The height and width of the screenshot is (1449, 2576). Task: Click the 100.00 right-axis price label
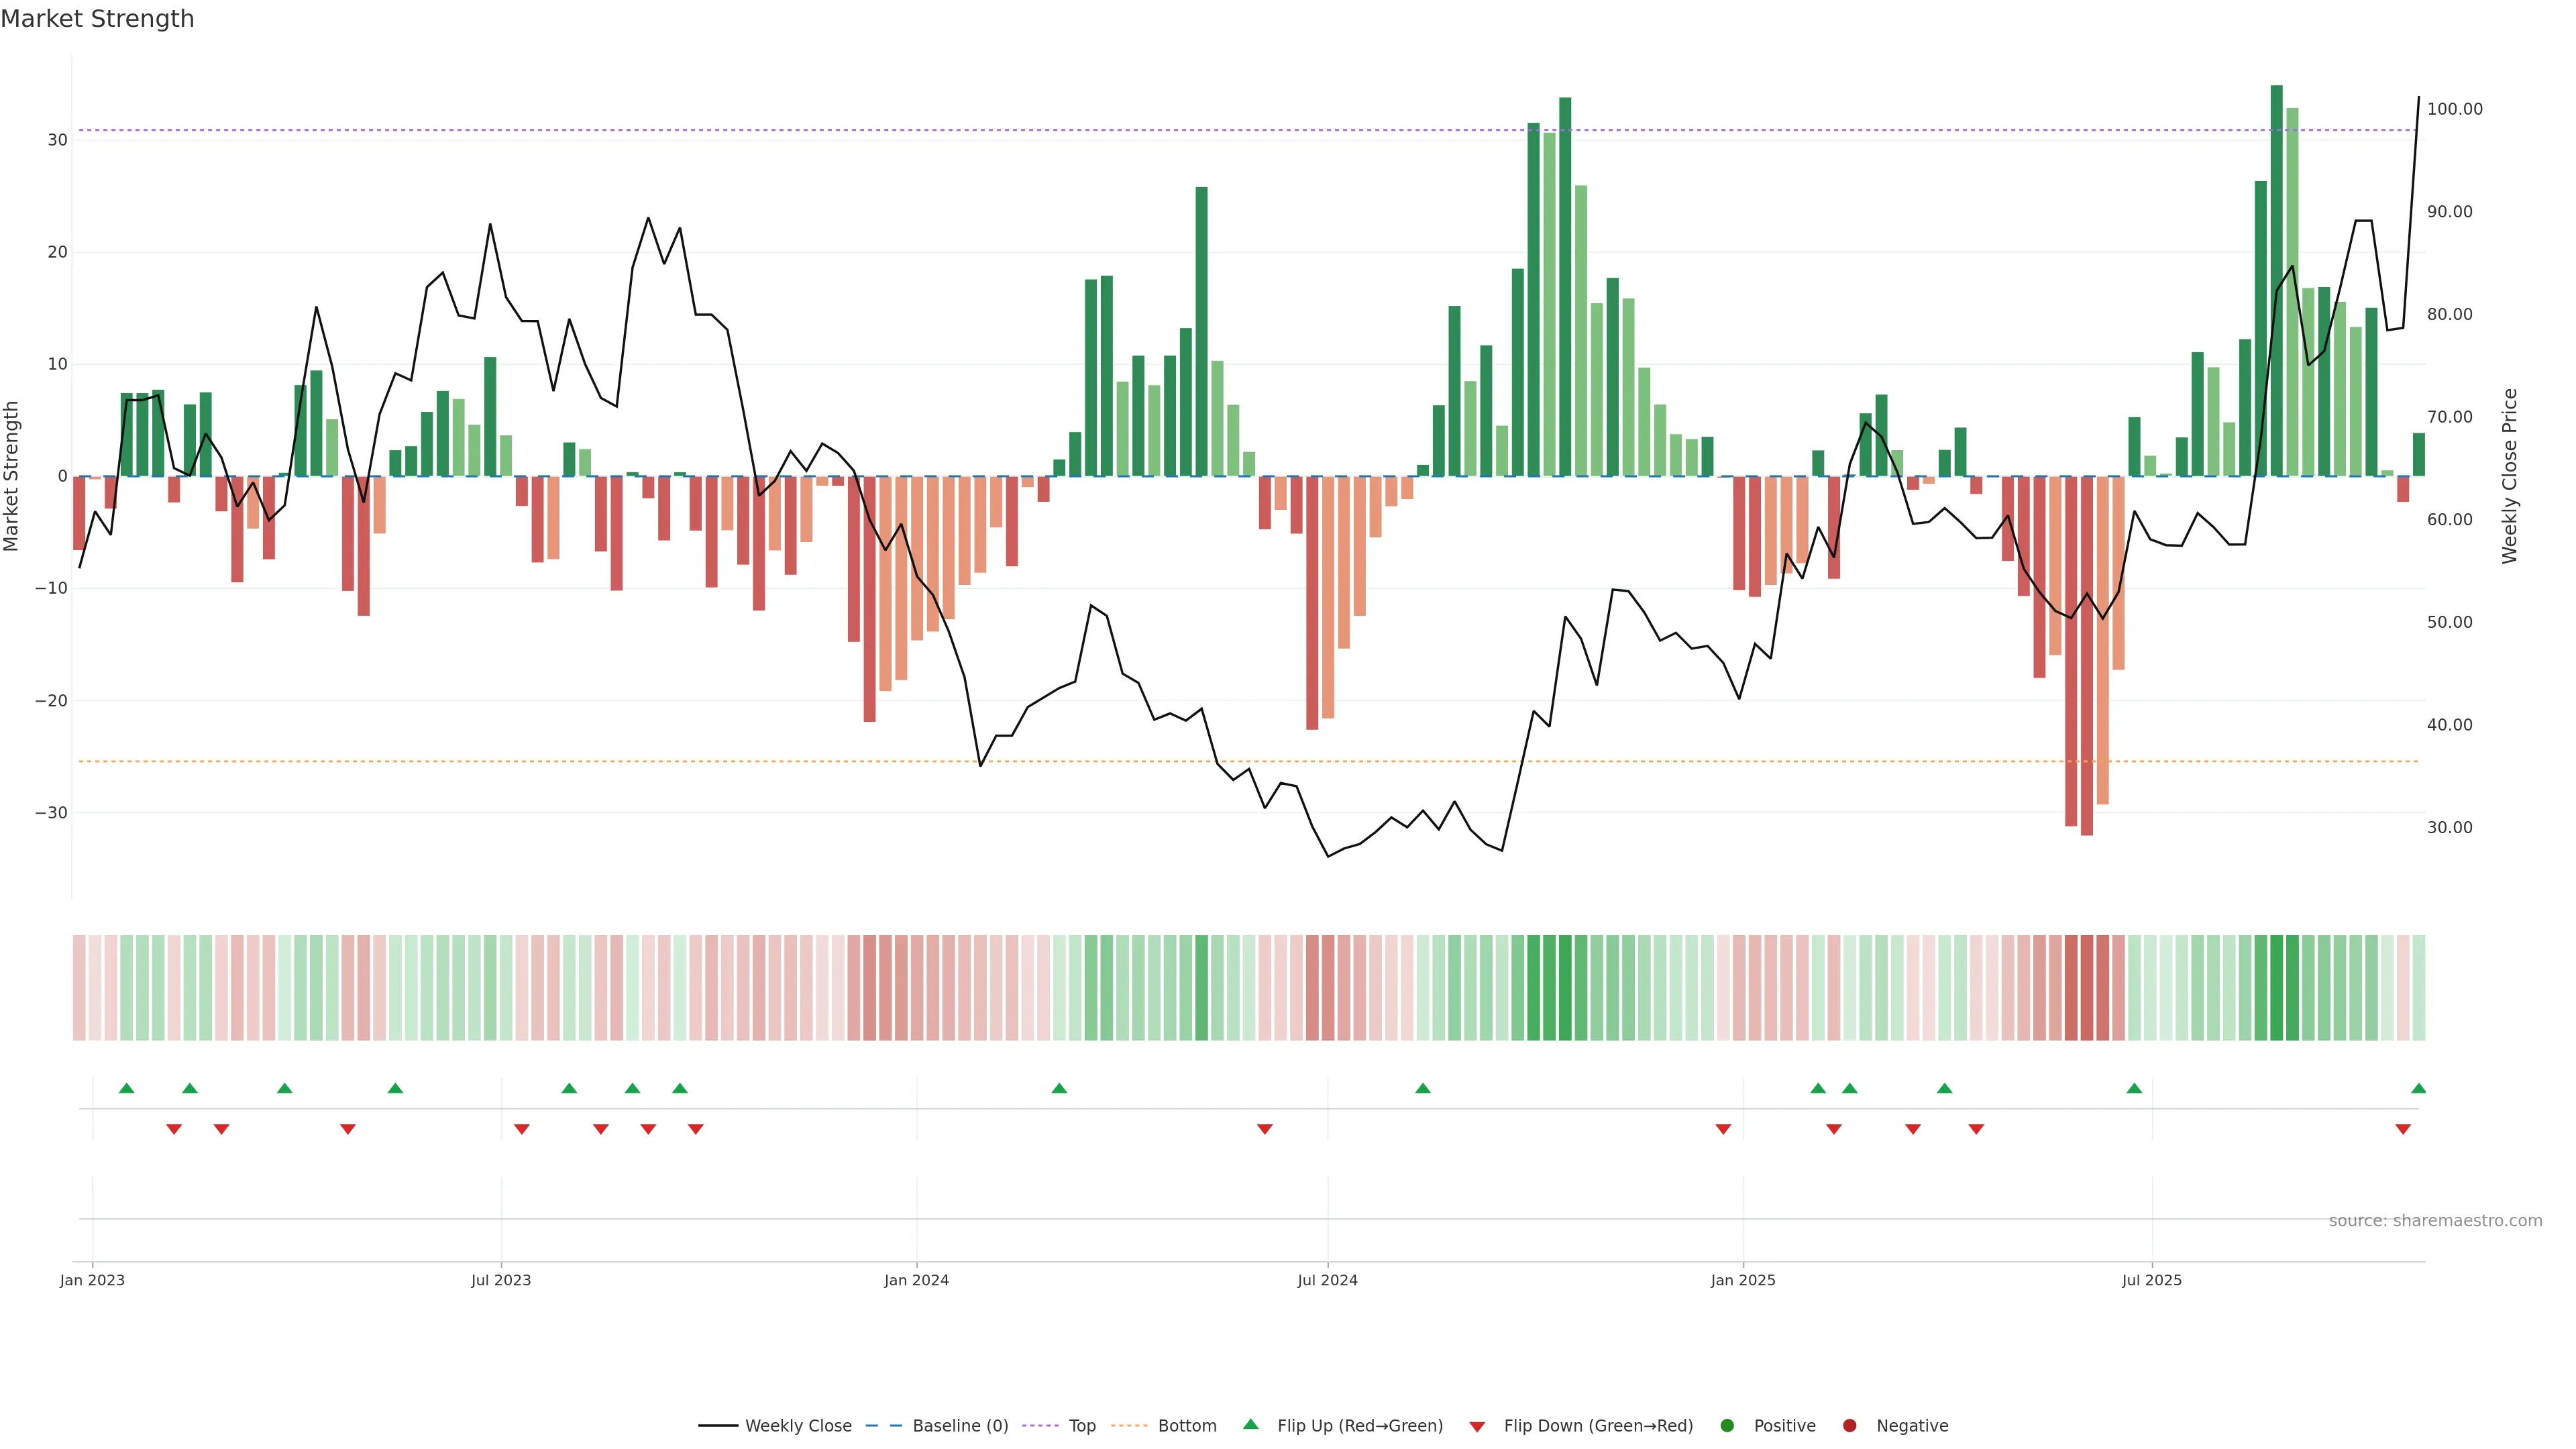point(2454,109)
